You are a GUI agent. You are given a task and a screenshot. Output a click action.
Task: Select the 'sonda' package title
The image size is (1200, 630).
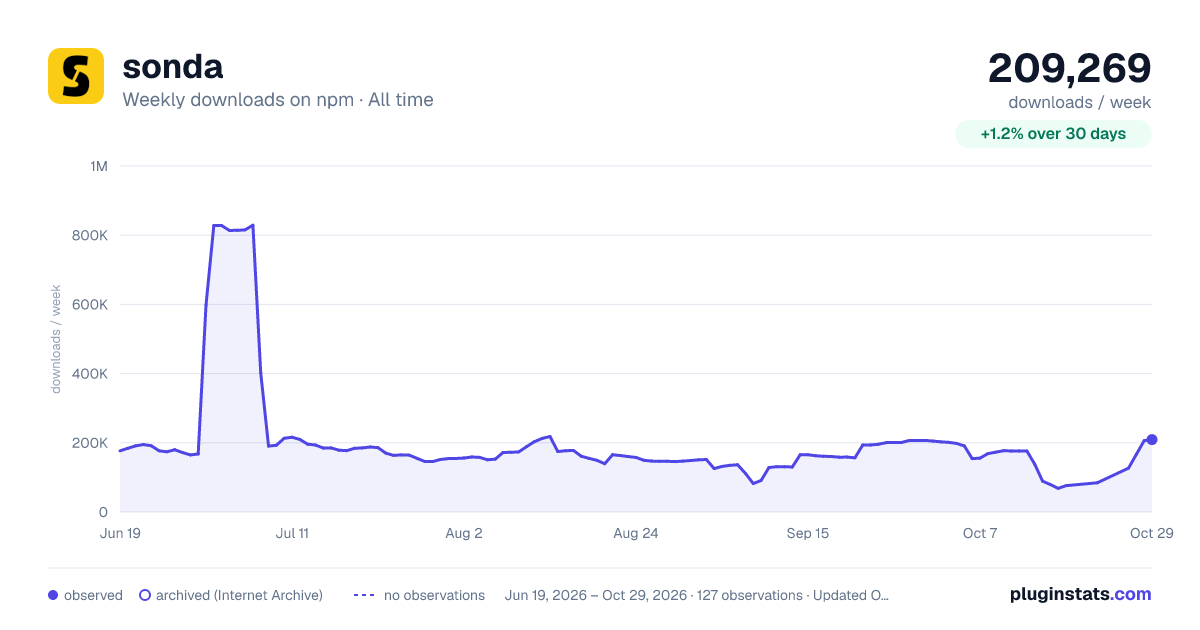tap(172, 67)
